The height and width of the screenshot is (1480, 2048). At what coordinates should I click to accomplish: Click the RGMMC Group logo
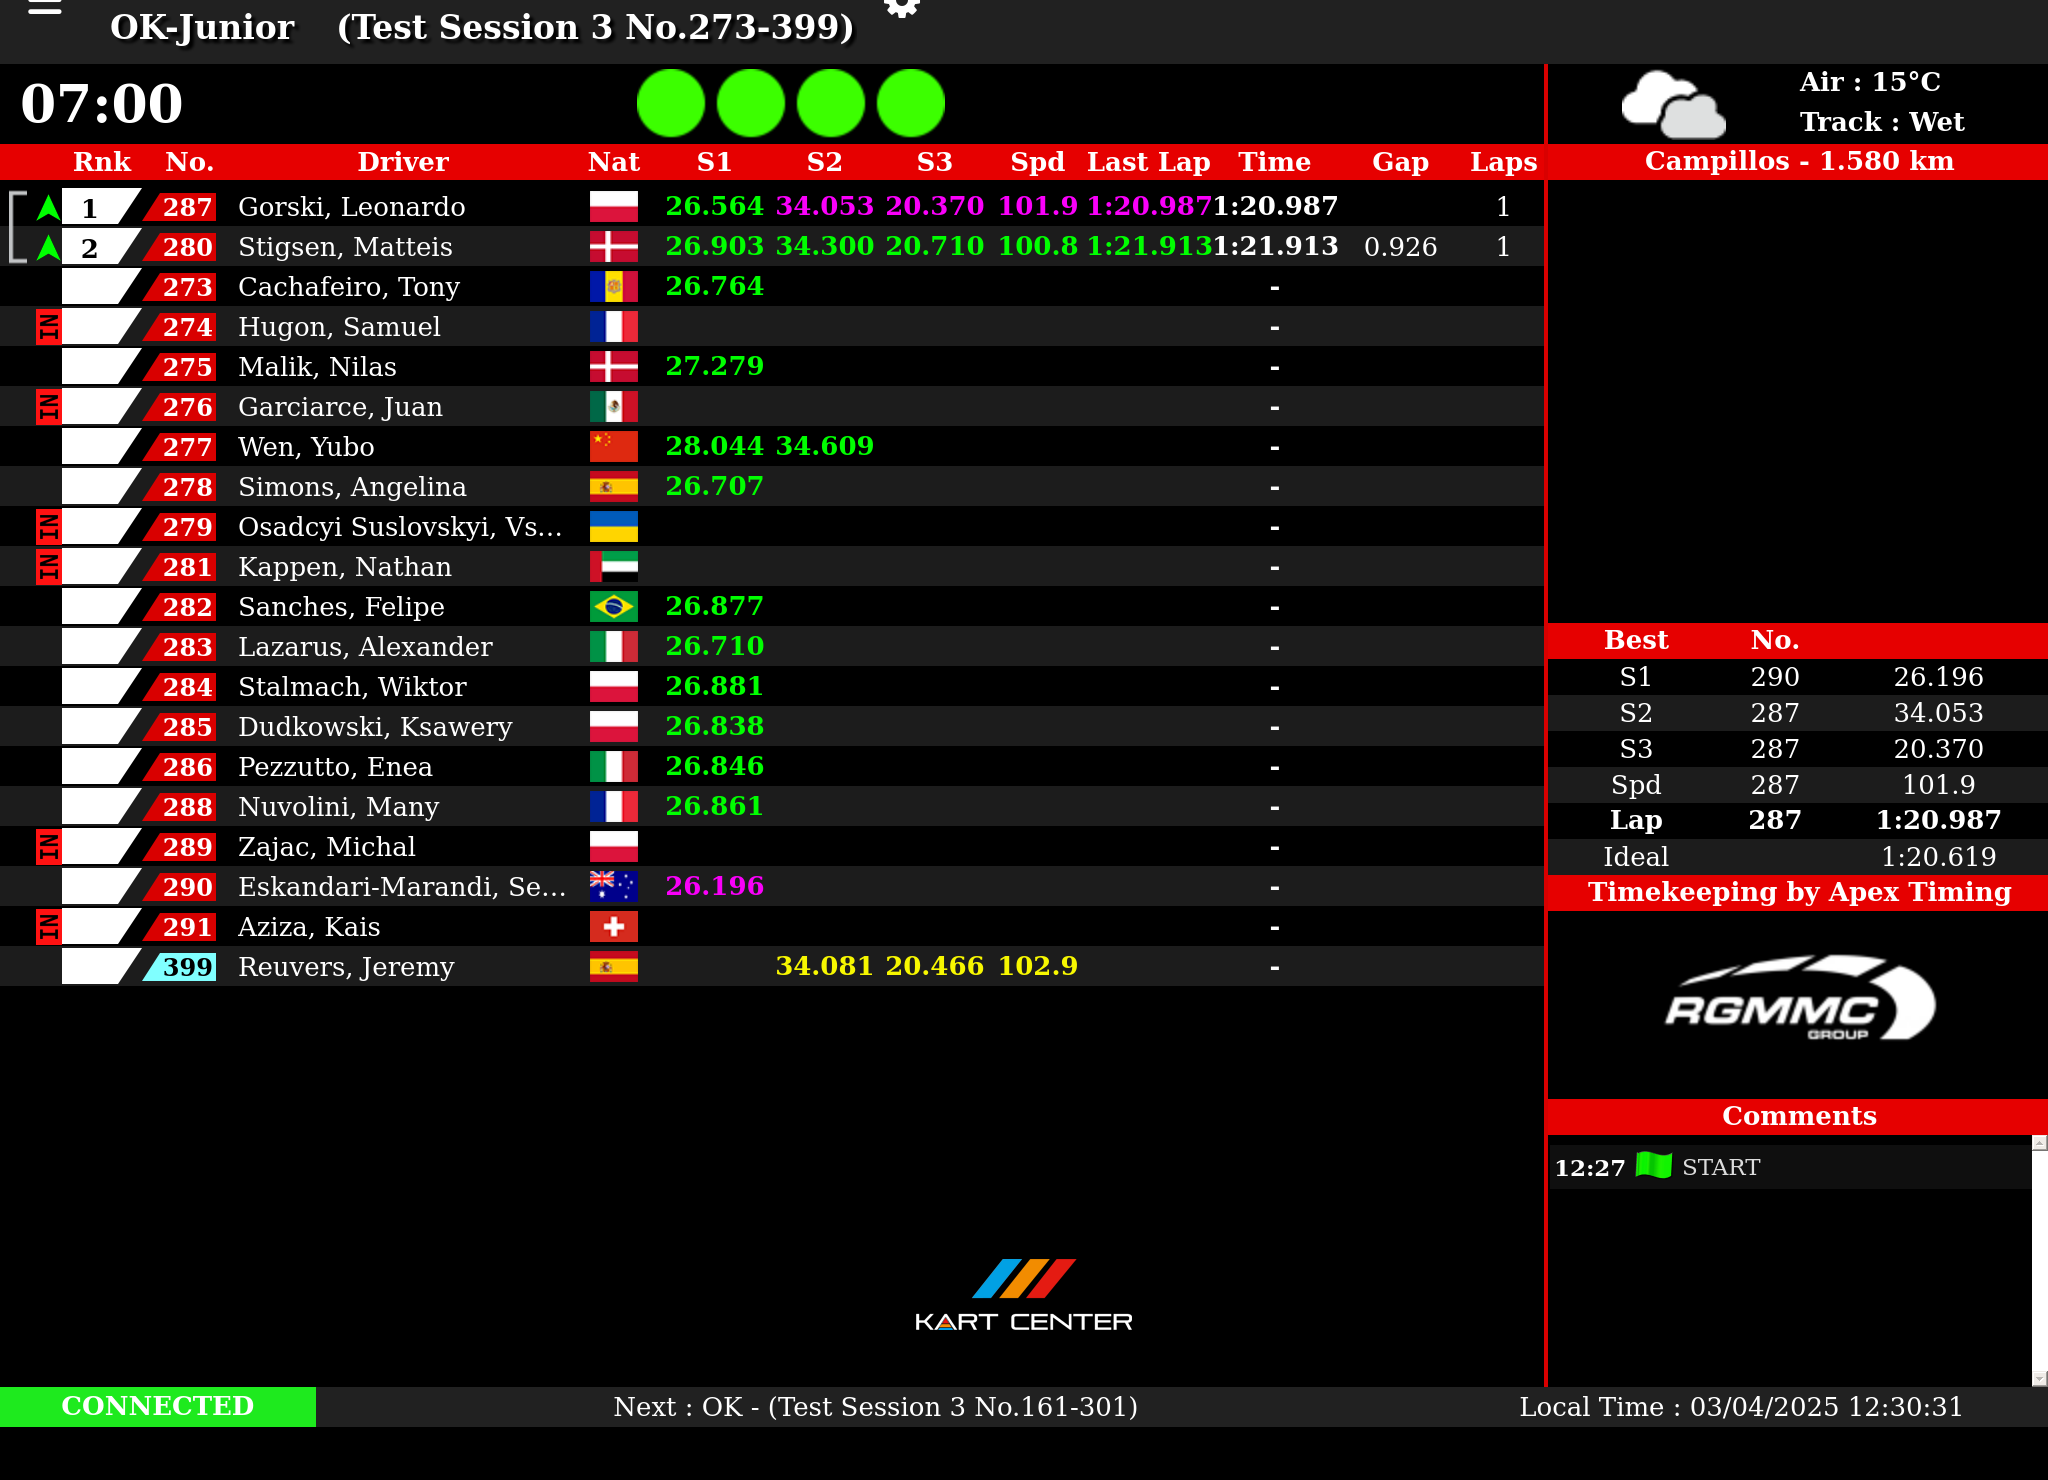tap(1799, 1000)
